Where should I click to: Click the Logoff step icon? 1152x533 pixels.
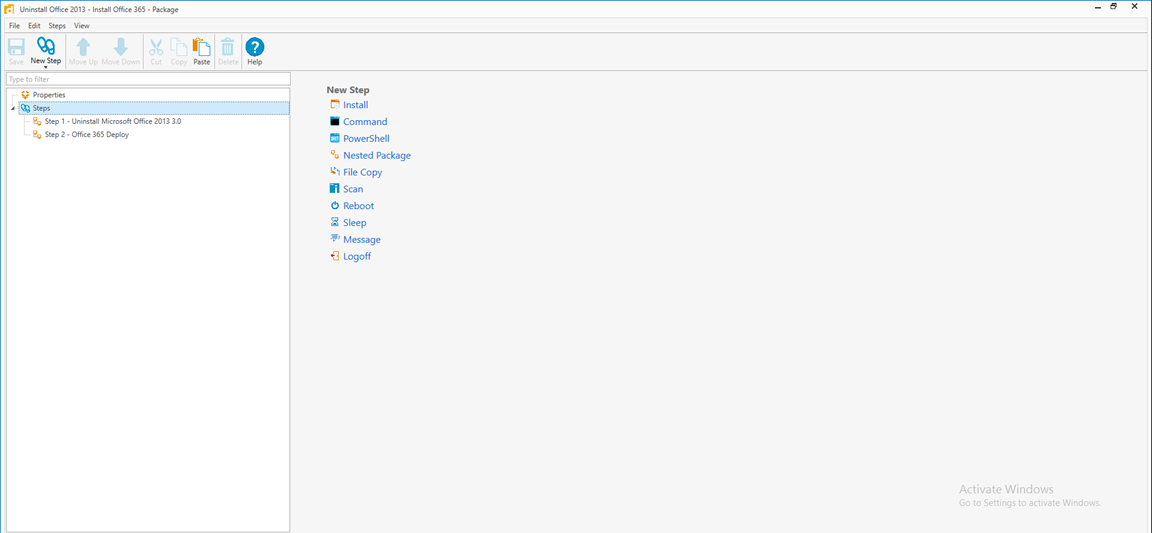(x=335, y=257)
